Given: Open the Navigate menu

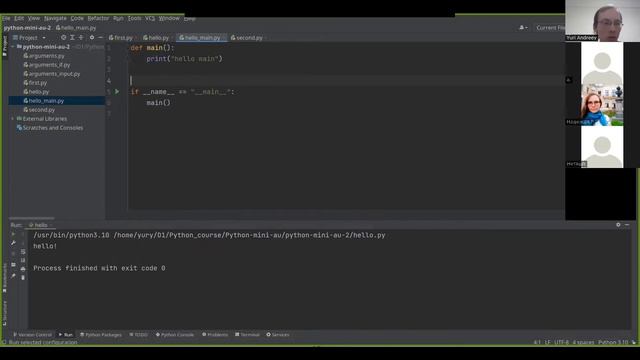Looking at the screenshot, I should point(55,18).
